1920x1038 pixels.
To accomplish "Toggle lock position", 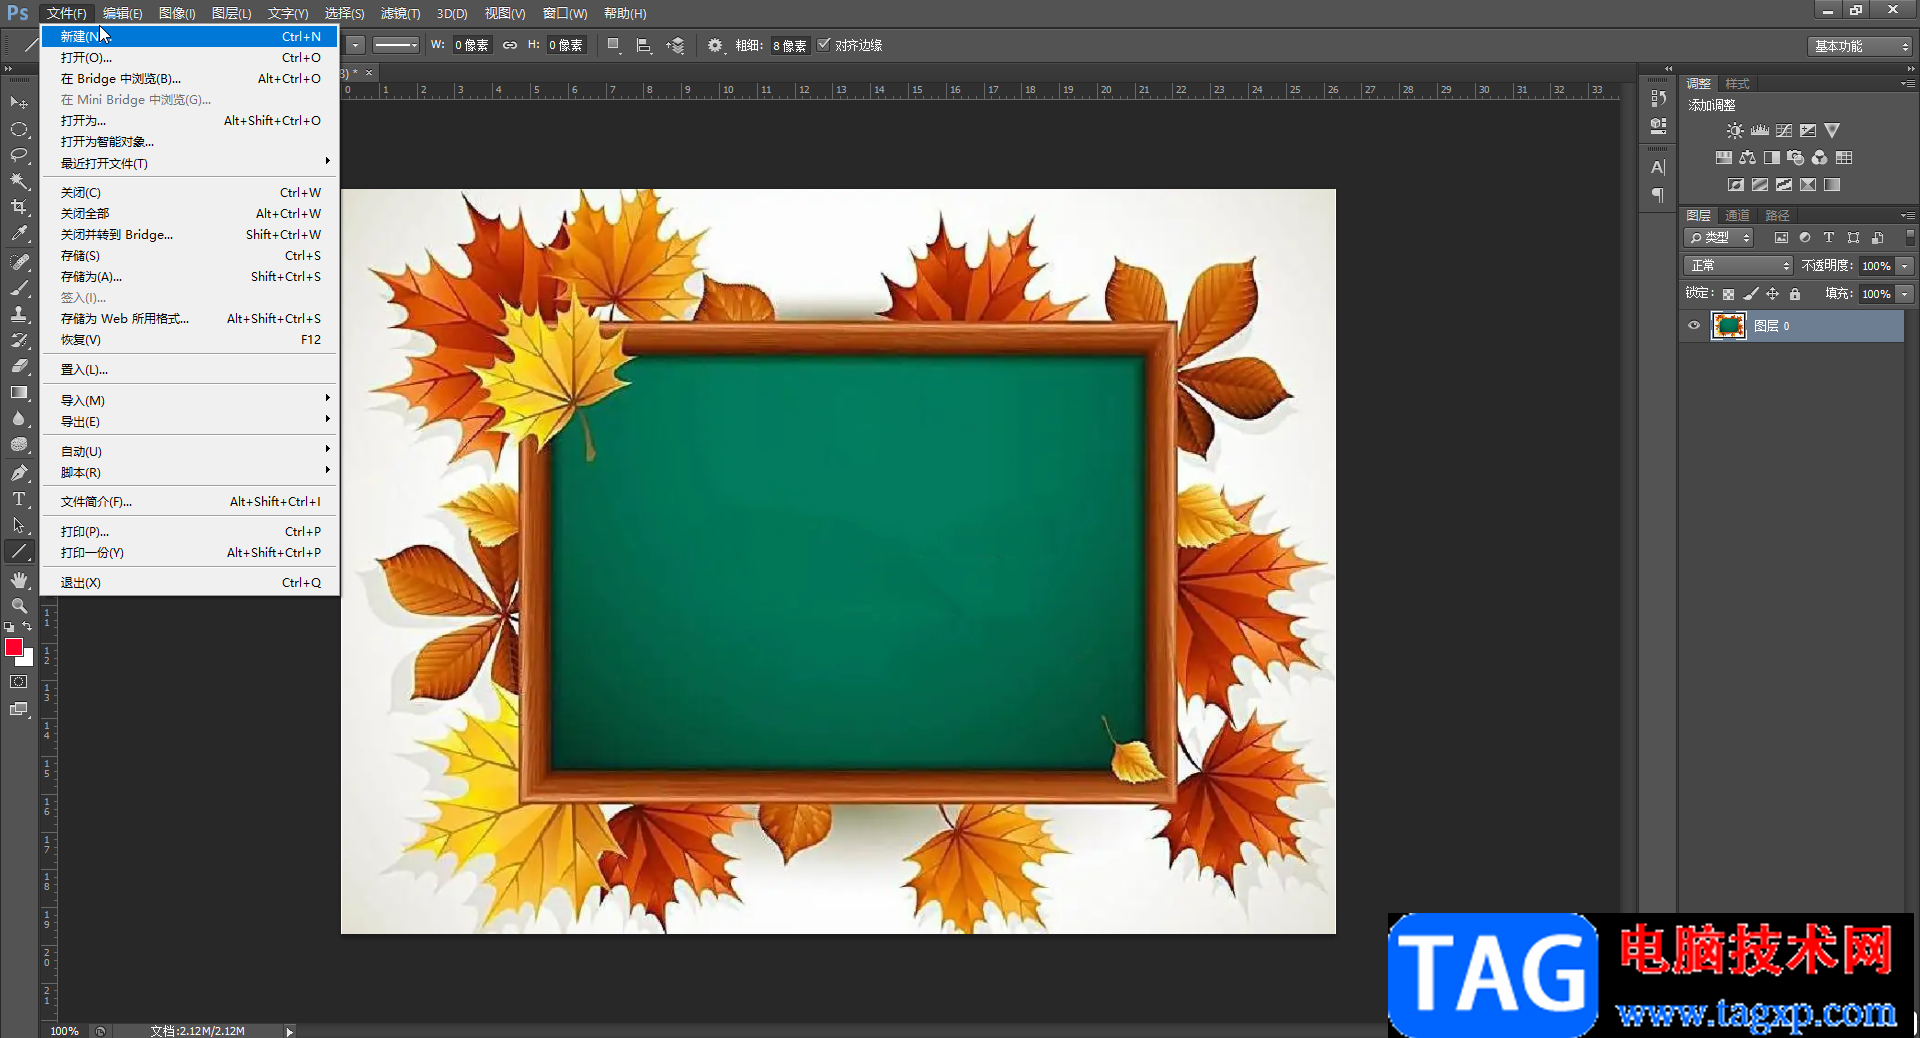I will click(1772, 294).
